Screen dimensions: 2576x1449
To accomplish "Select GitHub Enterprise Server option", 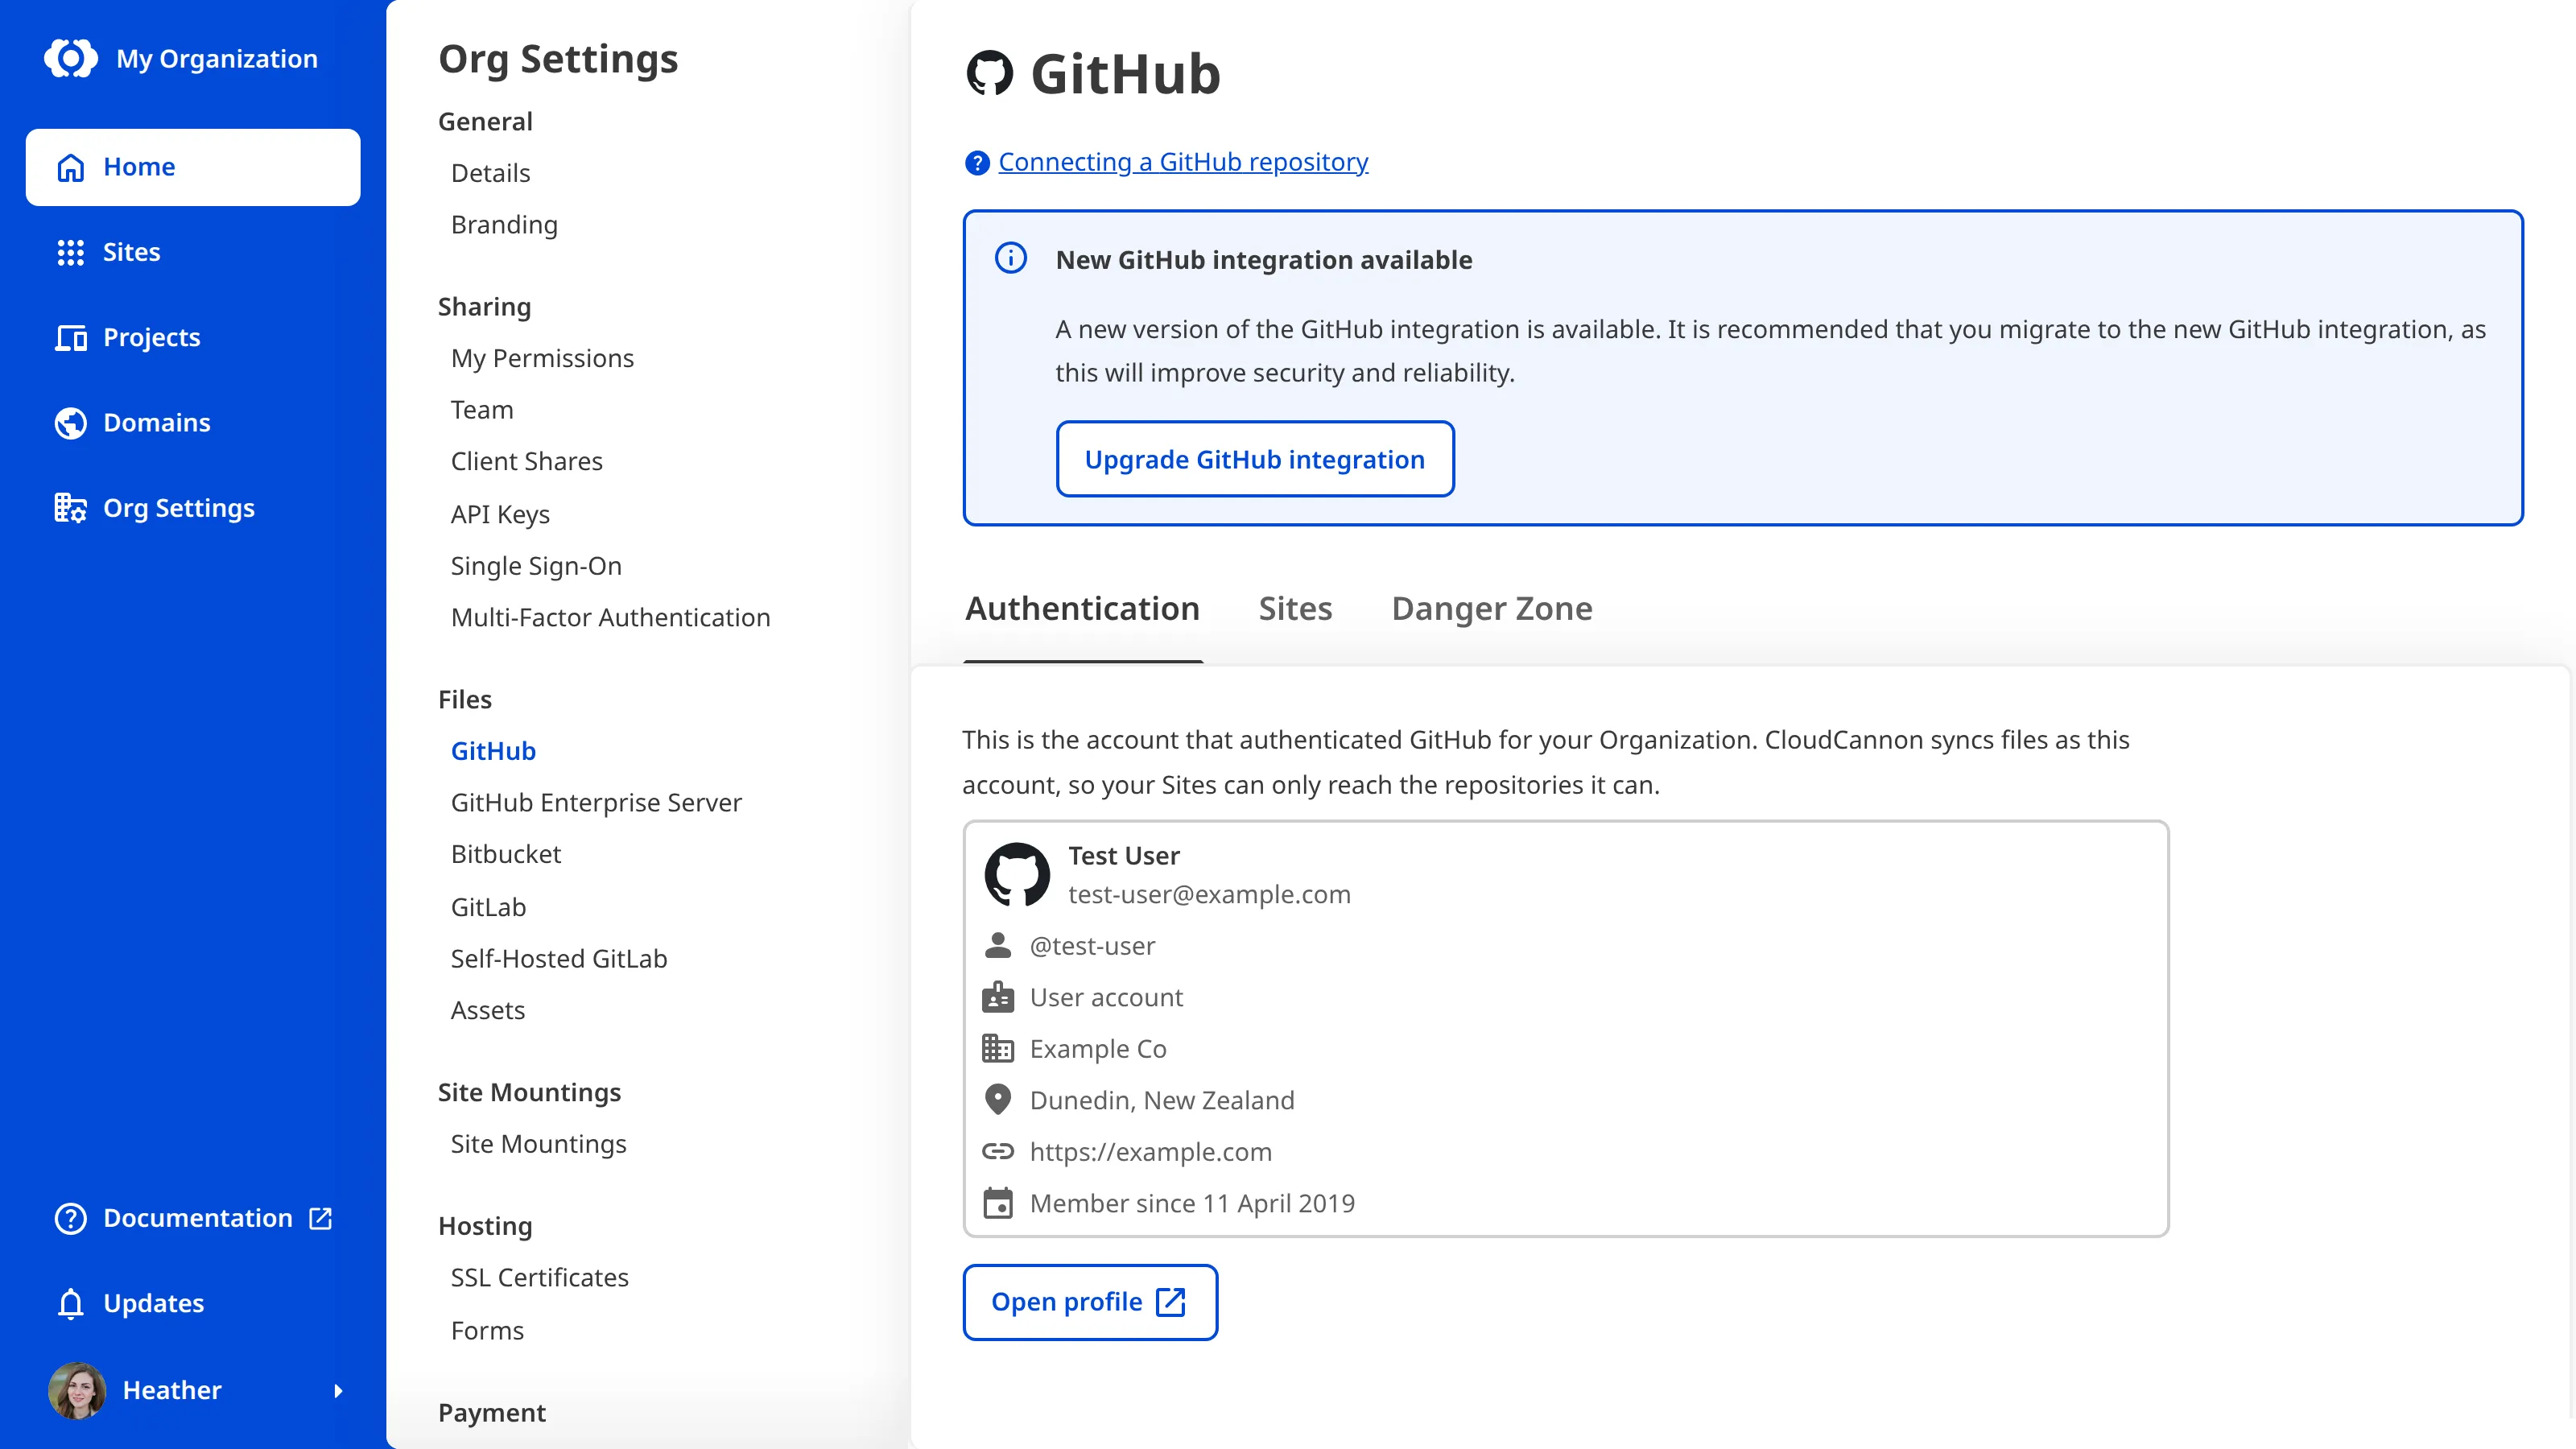I will pos(596,802).
